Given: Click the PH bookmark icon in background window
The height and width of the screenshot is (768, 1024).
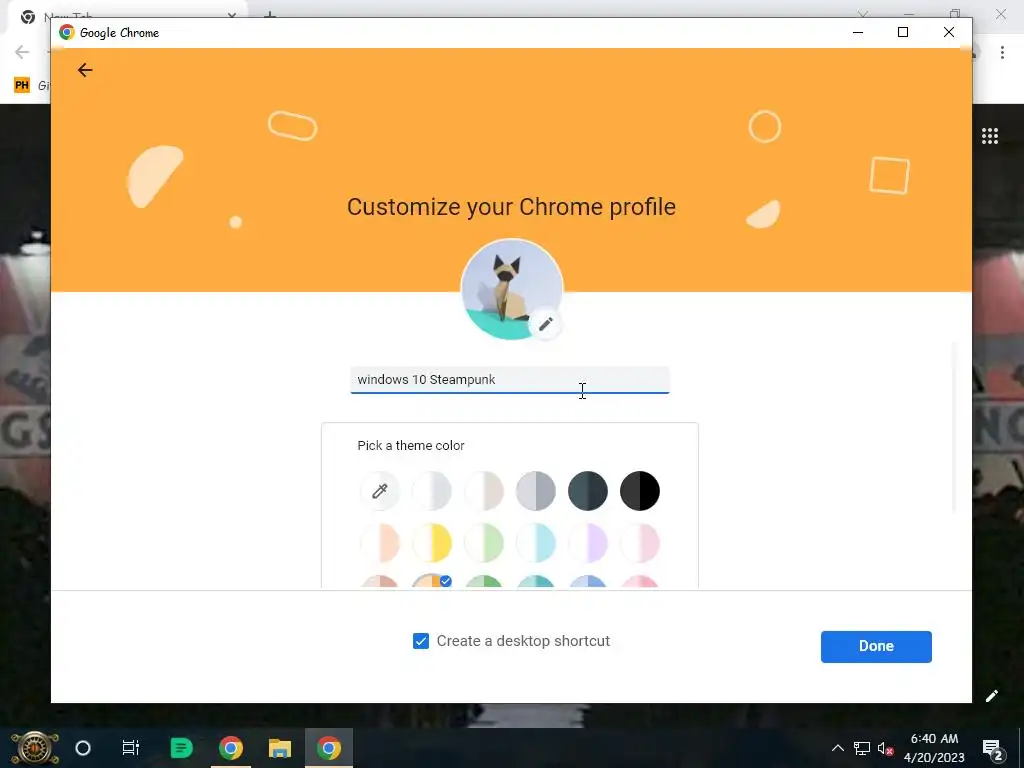Looking at the screenshot, I should tap(22, 85).
